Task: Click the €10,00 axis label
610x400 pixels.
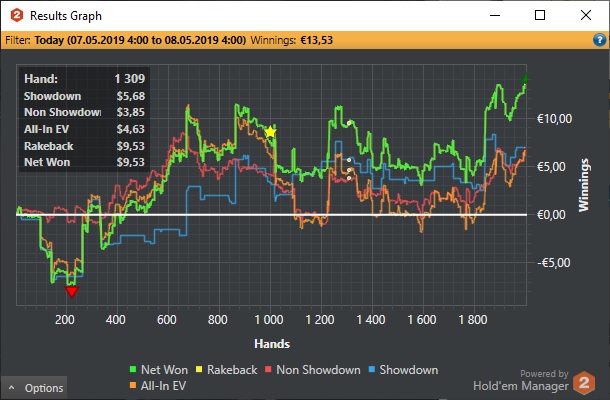Action: point(554,119)
